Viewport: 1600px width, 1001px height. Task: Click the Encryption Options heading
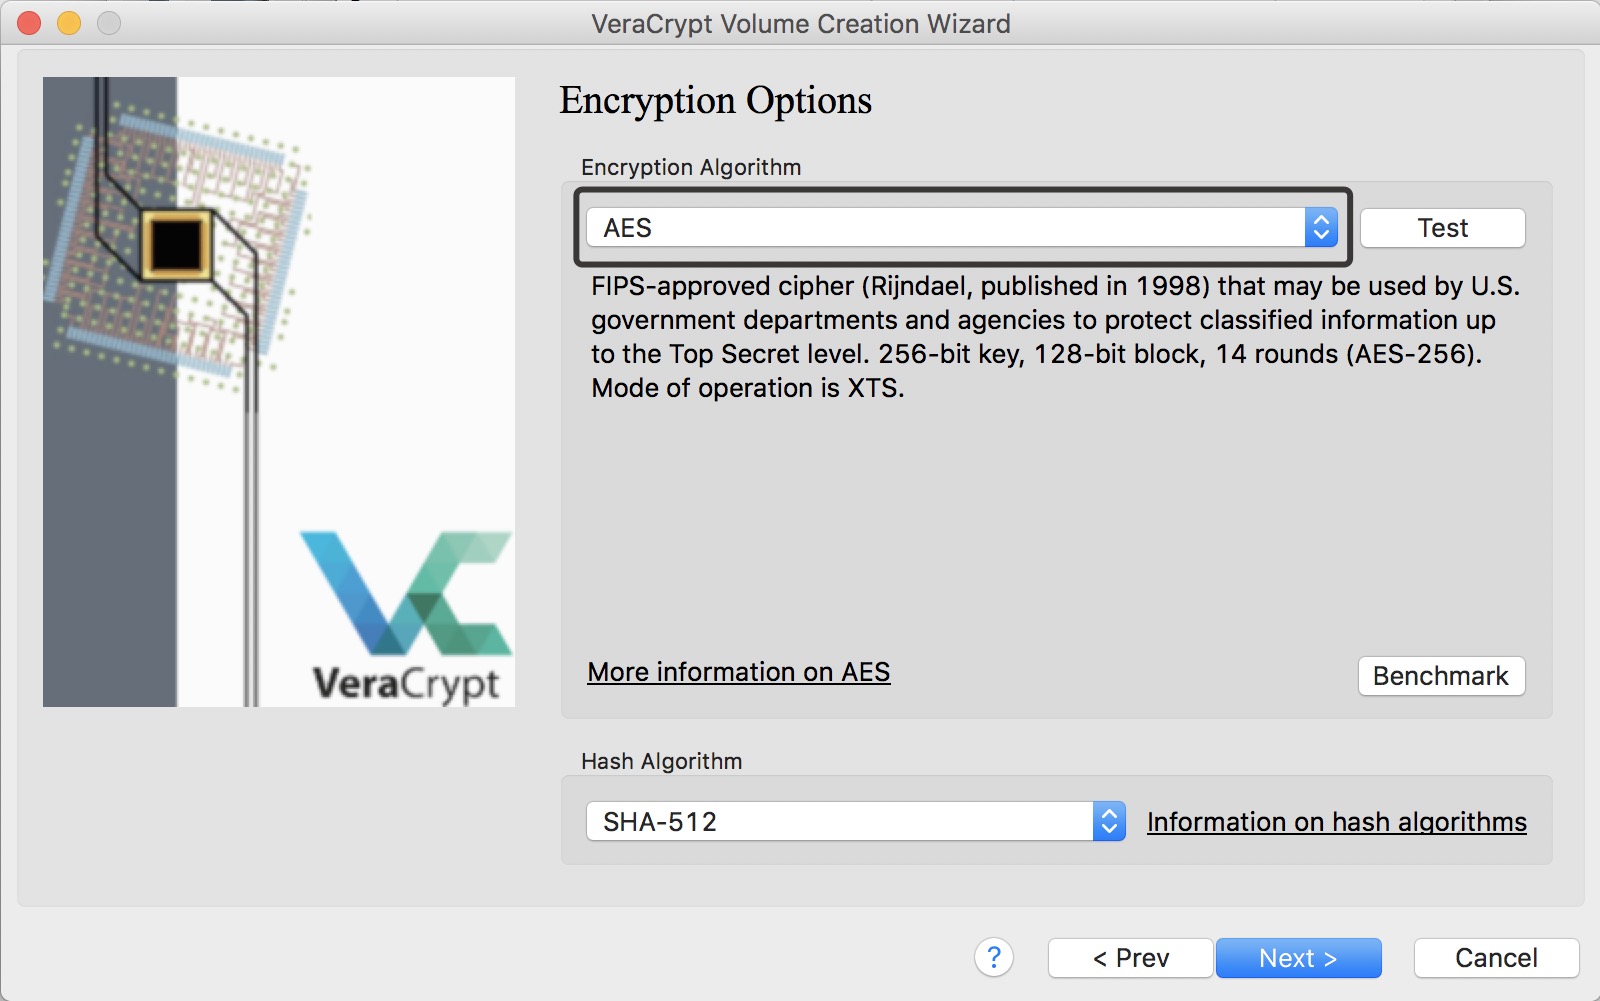click(x=715, y=101)
